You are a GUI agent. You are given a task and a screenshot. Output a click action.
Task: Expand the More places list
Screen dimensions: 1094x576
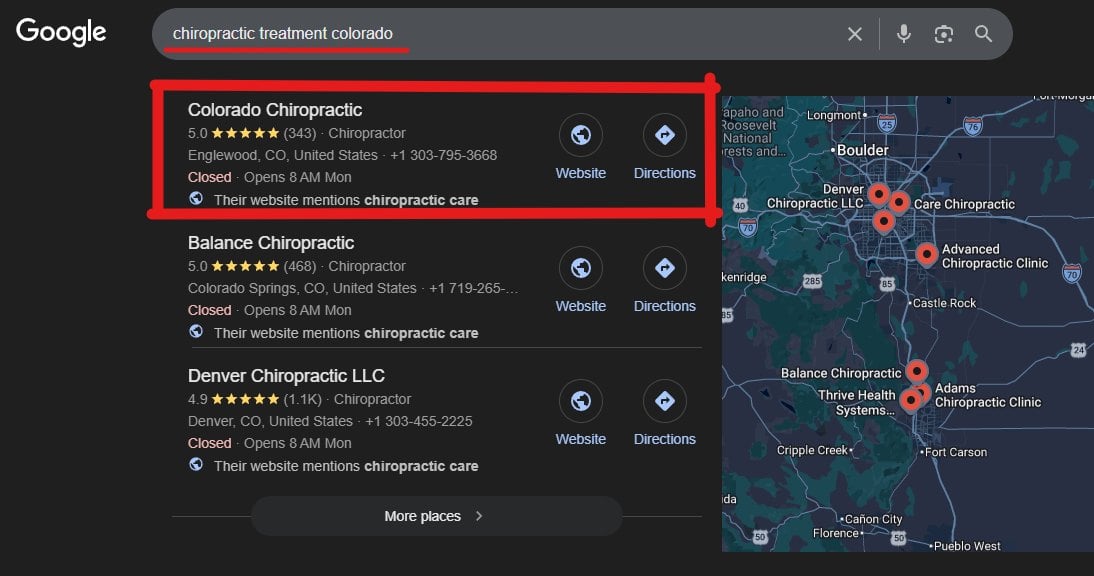436,516
